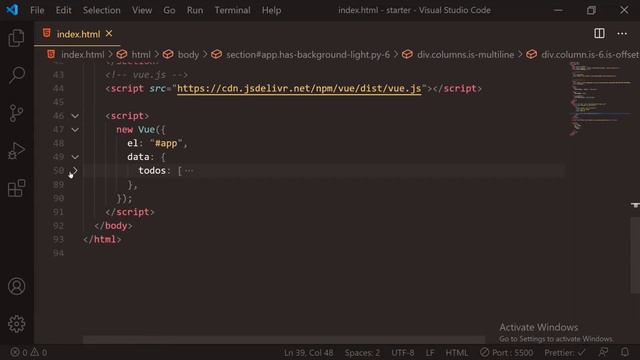Expand the folded todos ellipsis marker
The image size is (640, 360).
tap(189, 171)
